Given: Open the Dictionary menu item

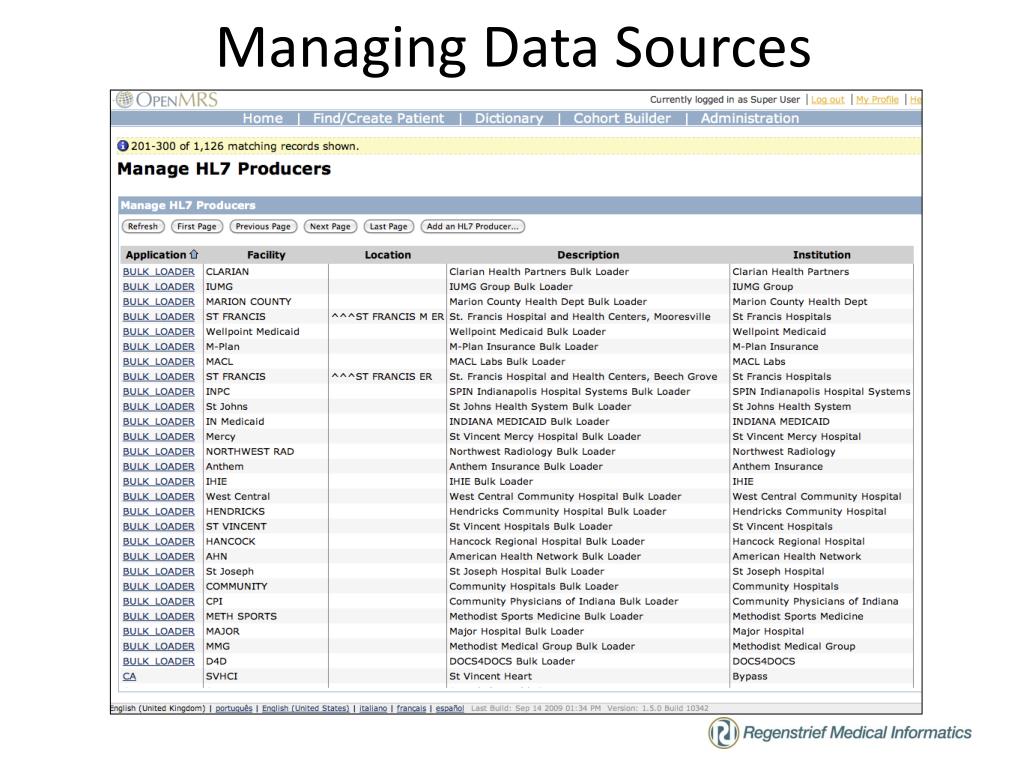Looking at the screenshot, I should 509,118.
